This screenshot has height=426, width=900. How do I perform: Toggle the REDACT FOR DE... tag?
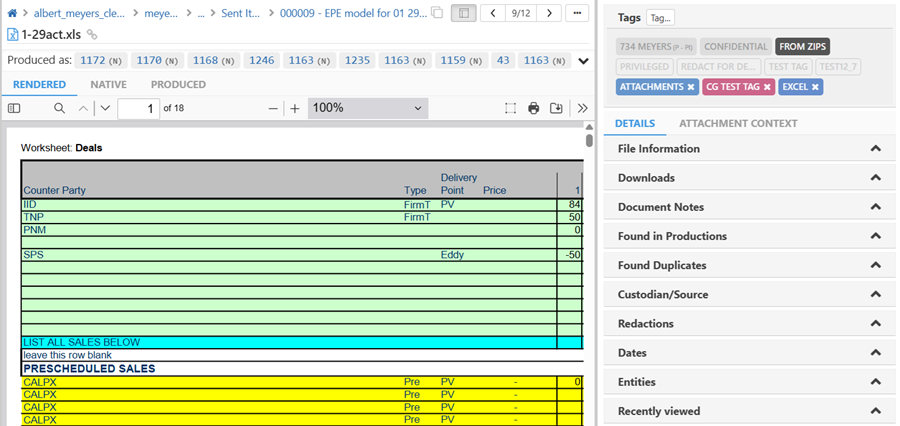tap(719, 67)
